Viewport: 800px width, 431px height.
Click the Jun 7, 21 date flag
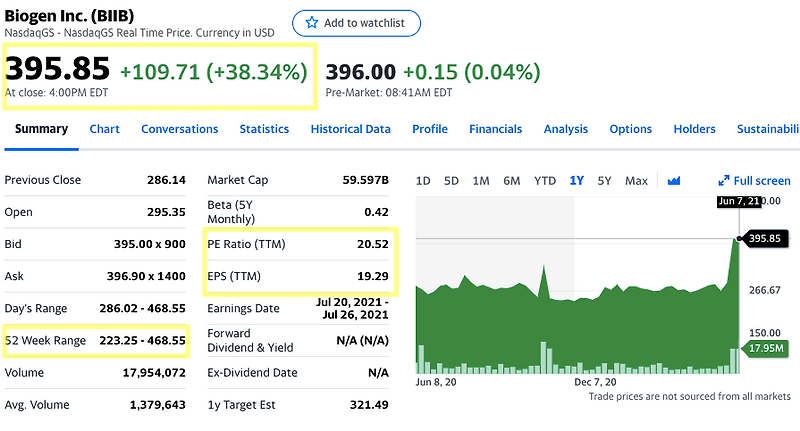pos(739,201)
